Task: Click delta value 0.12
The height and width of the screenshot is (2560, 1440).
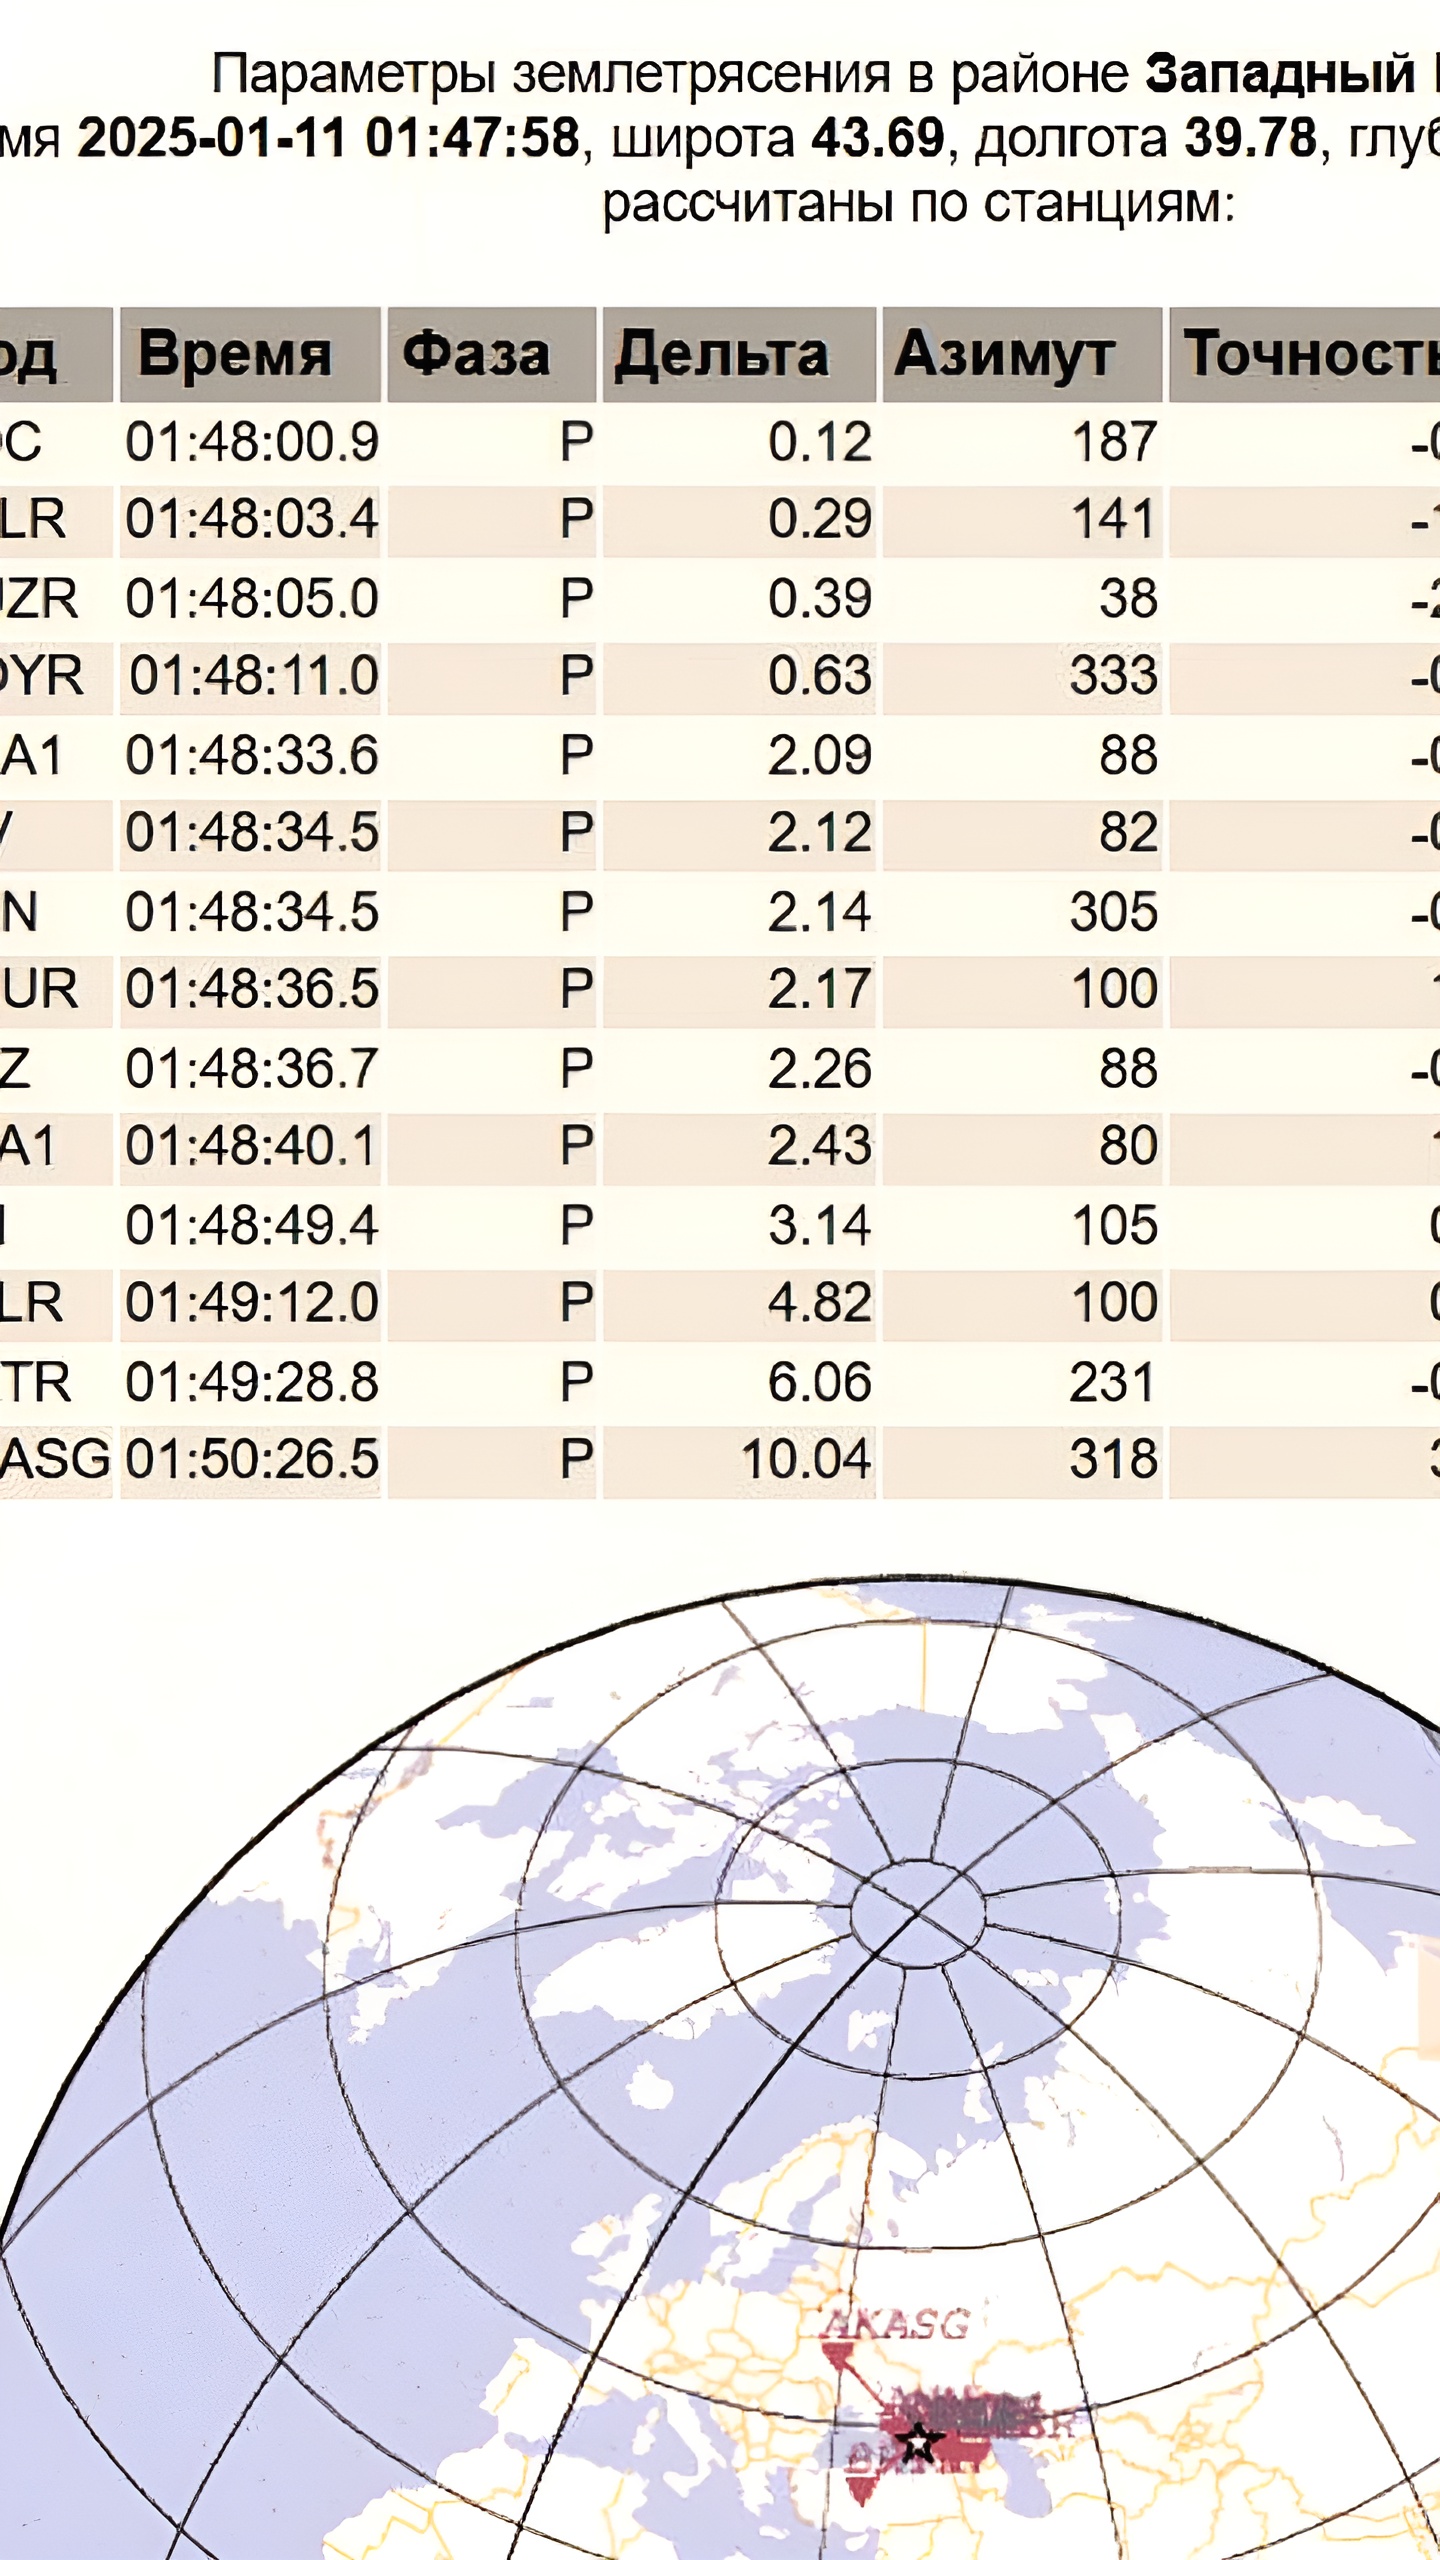Action: pyautogui.click(x=820, y=442)
